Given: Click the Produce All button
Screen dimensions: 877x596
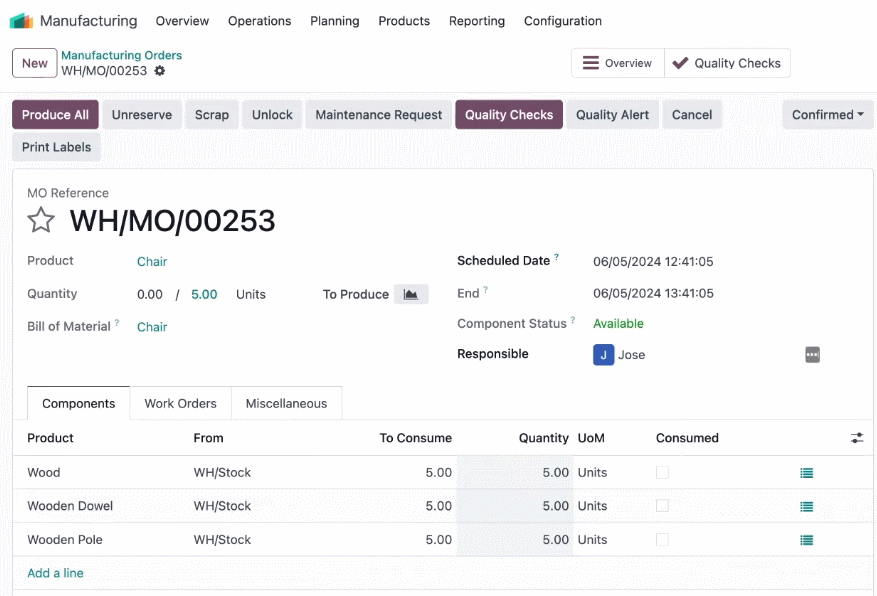Looking at the screenshot, I should (55, 115).
